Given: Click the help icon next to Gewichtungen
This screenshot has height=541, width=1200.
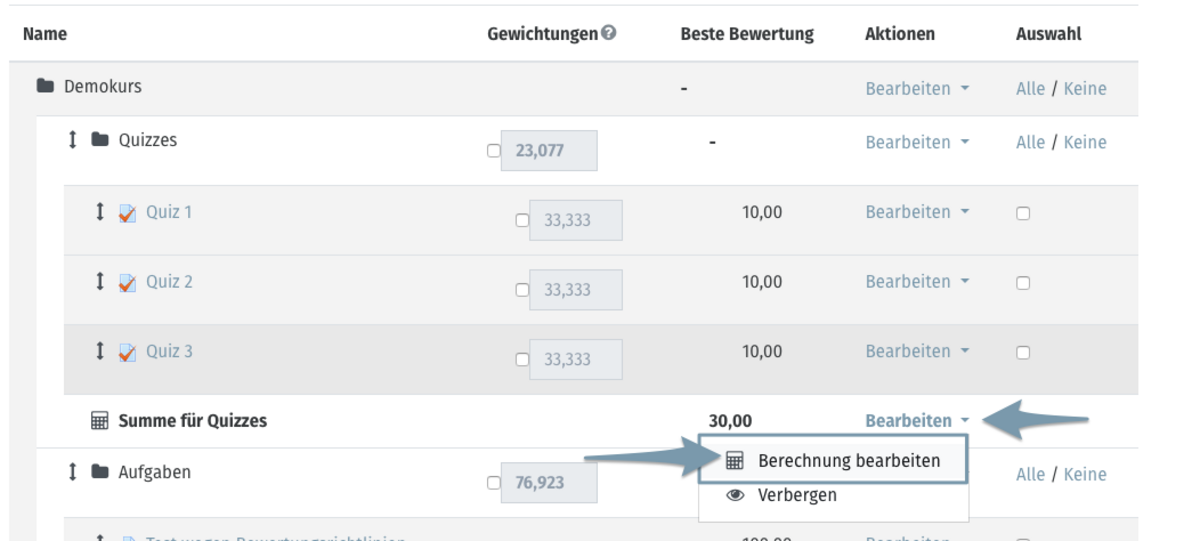Looking at the screenshot, I should [609, 33].
